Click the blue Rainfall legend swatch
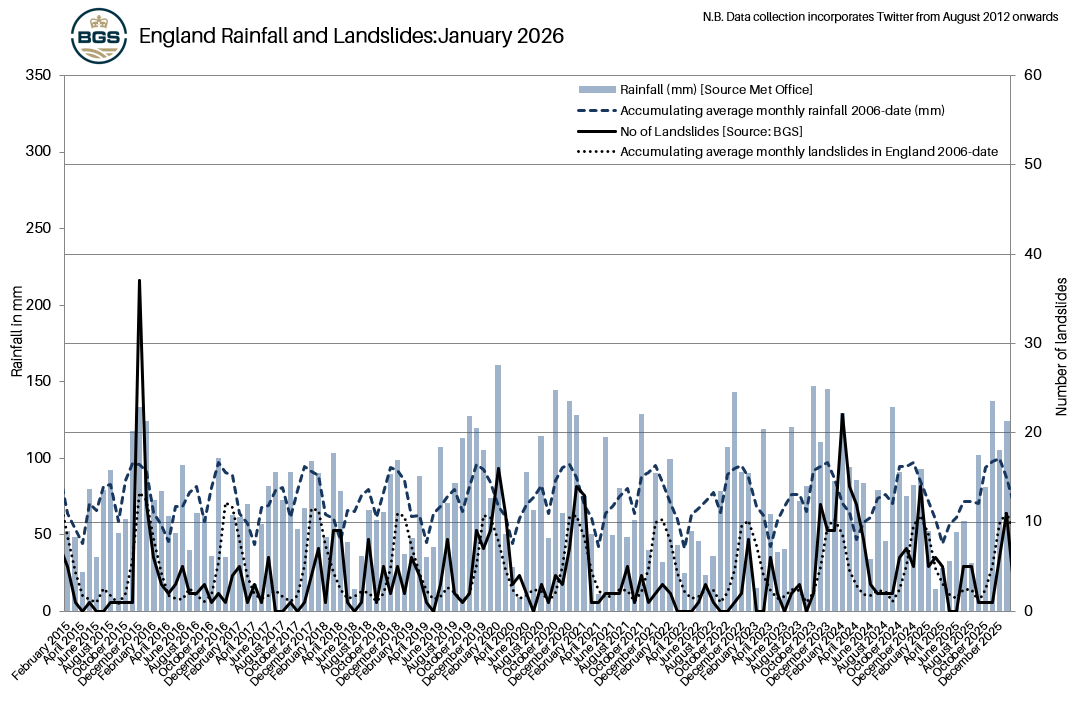 point(597,90)
